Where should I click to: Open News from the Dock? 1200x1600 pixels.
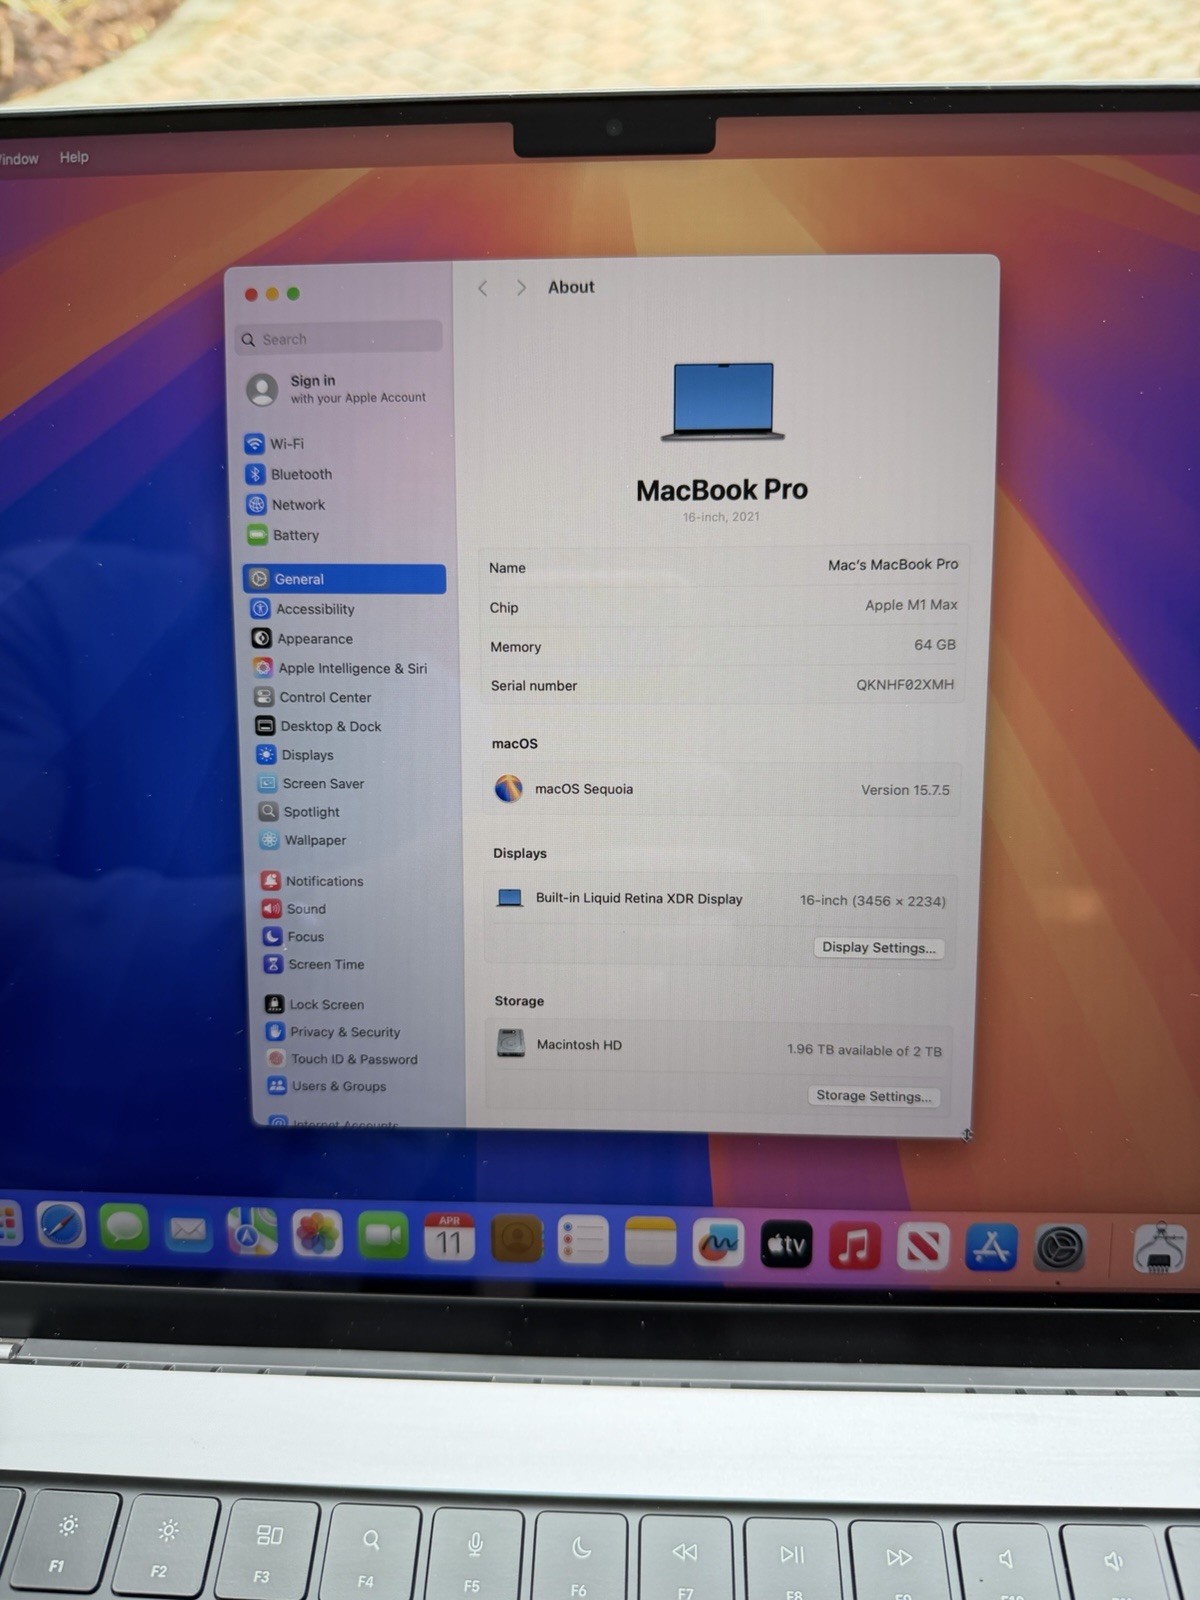(x=922, y=1248)
